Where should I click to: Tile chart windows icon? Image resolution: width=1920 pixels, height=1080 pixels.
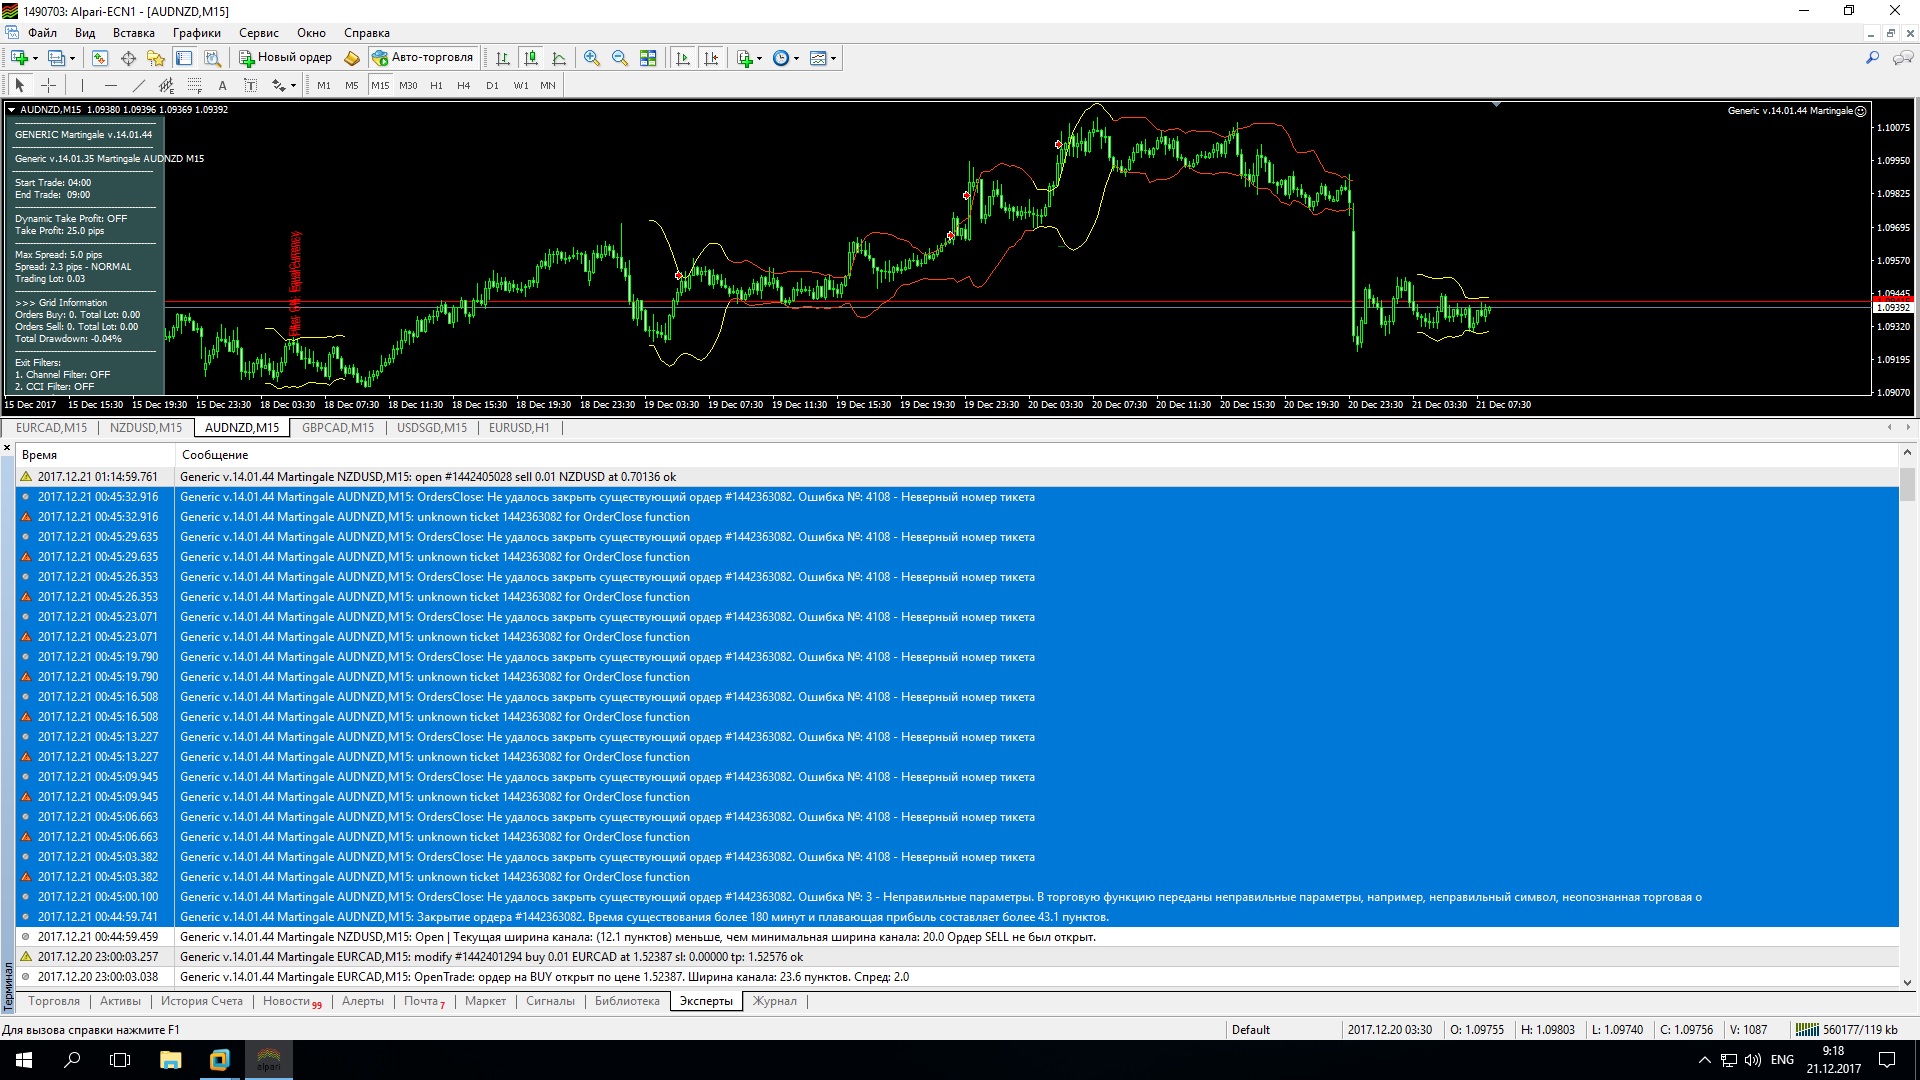point(648,58)
